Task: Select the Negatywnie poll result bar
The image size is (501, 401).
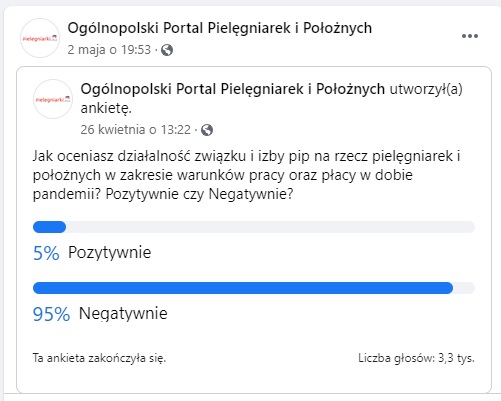Action: click(254, 288)
